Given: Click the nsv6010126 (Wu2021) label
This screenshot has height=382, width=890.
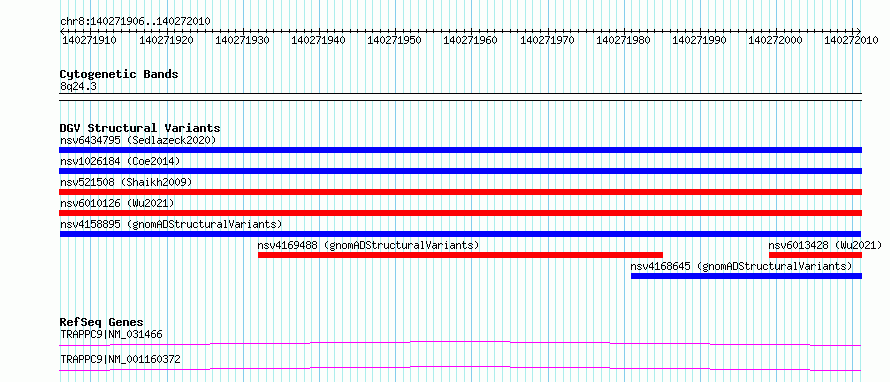Looking at the screenshot, I should [117, 203].
